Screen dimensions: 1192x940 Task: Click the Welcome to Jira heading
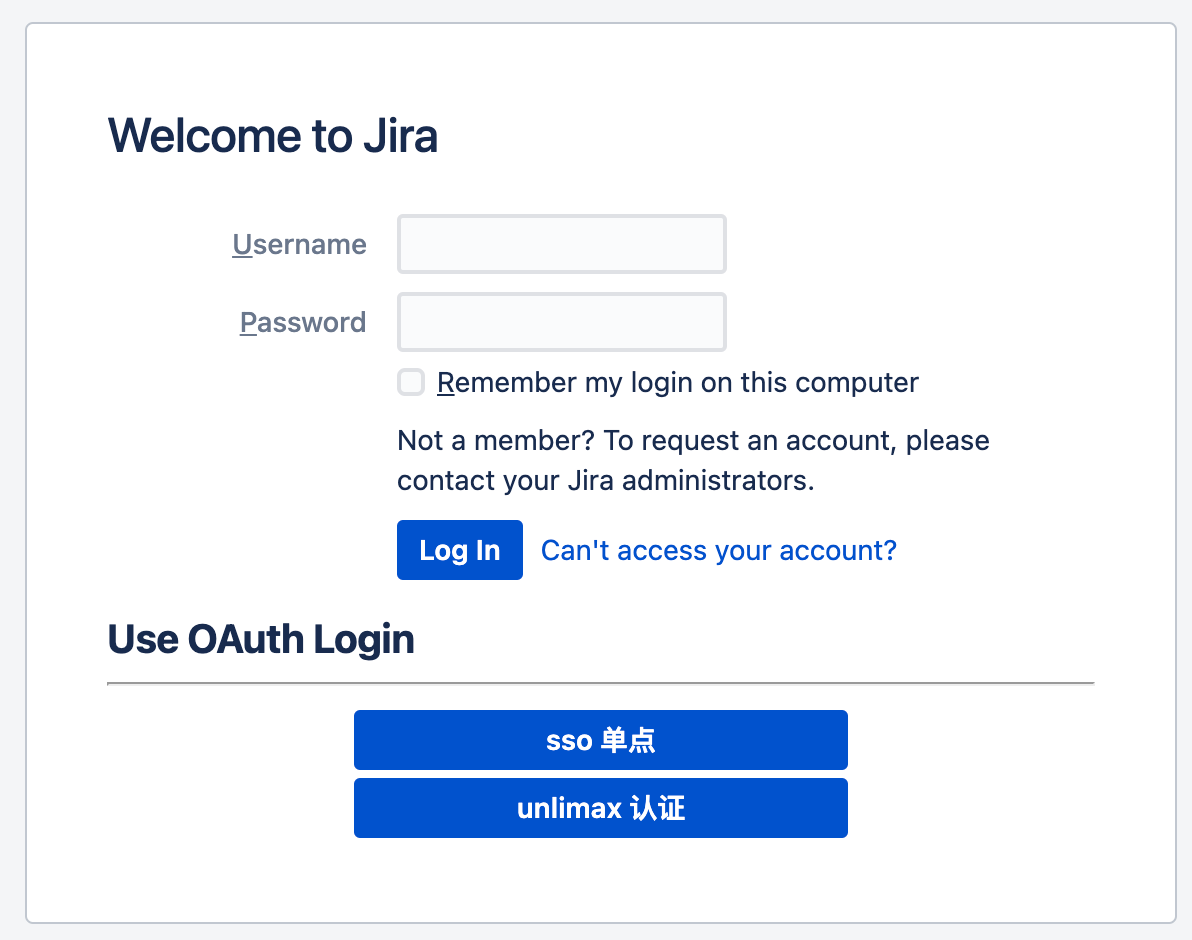click(x=272, y=136)
